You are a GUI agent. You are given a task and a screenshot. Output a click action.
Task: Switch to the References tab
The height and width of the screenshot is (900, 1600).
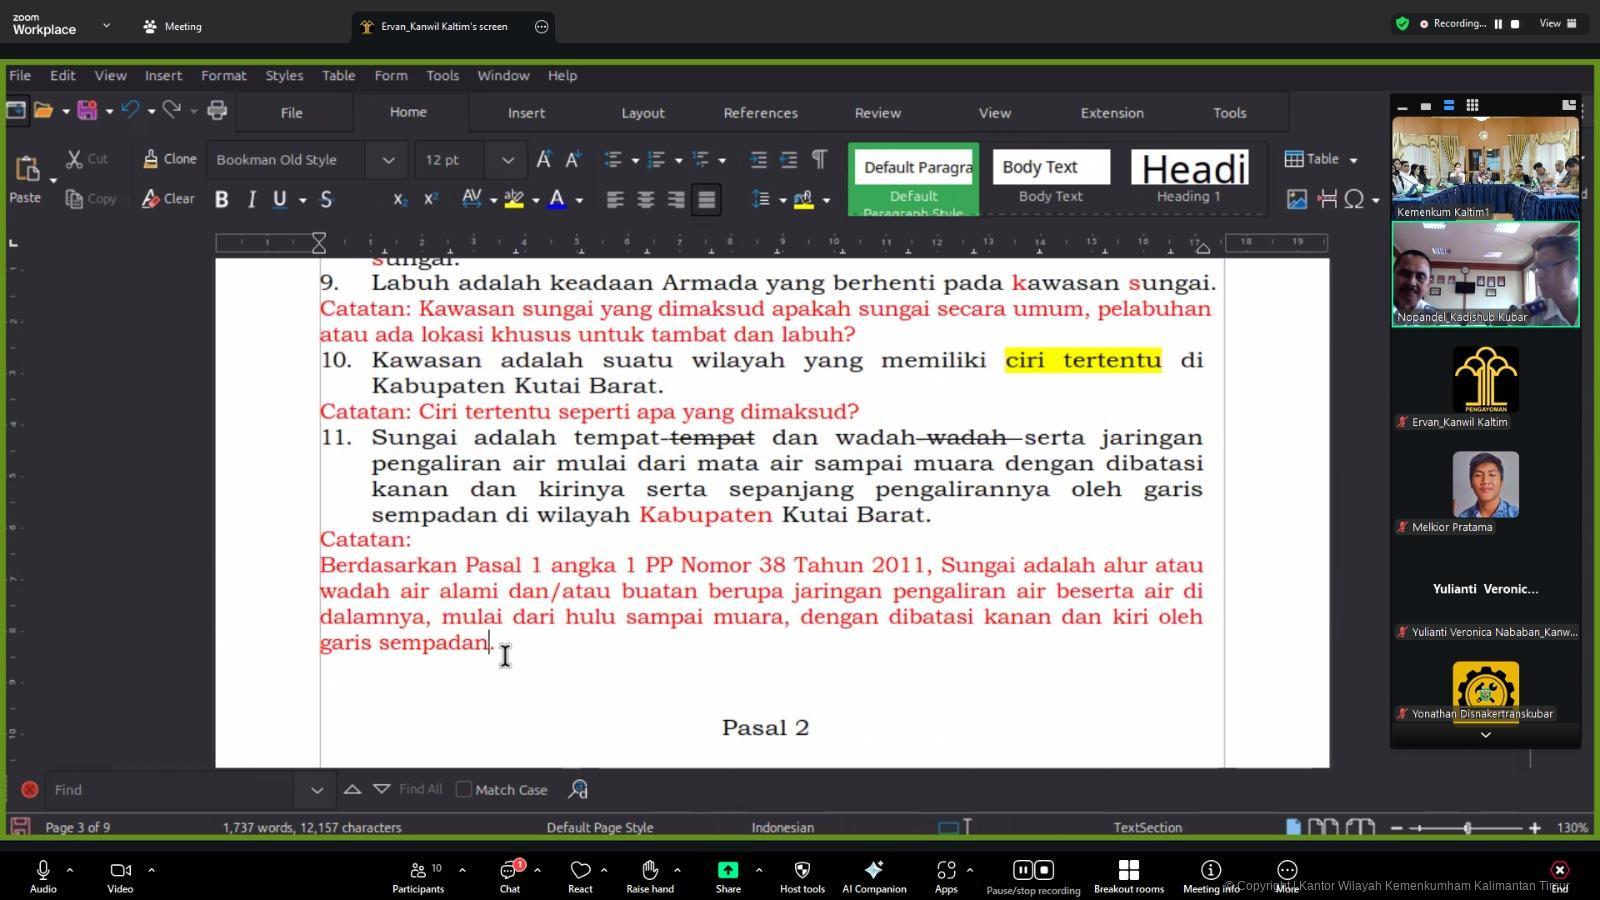click(x=760, y=113)
